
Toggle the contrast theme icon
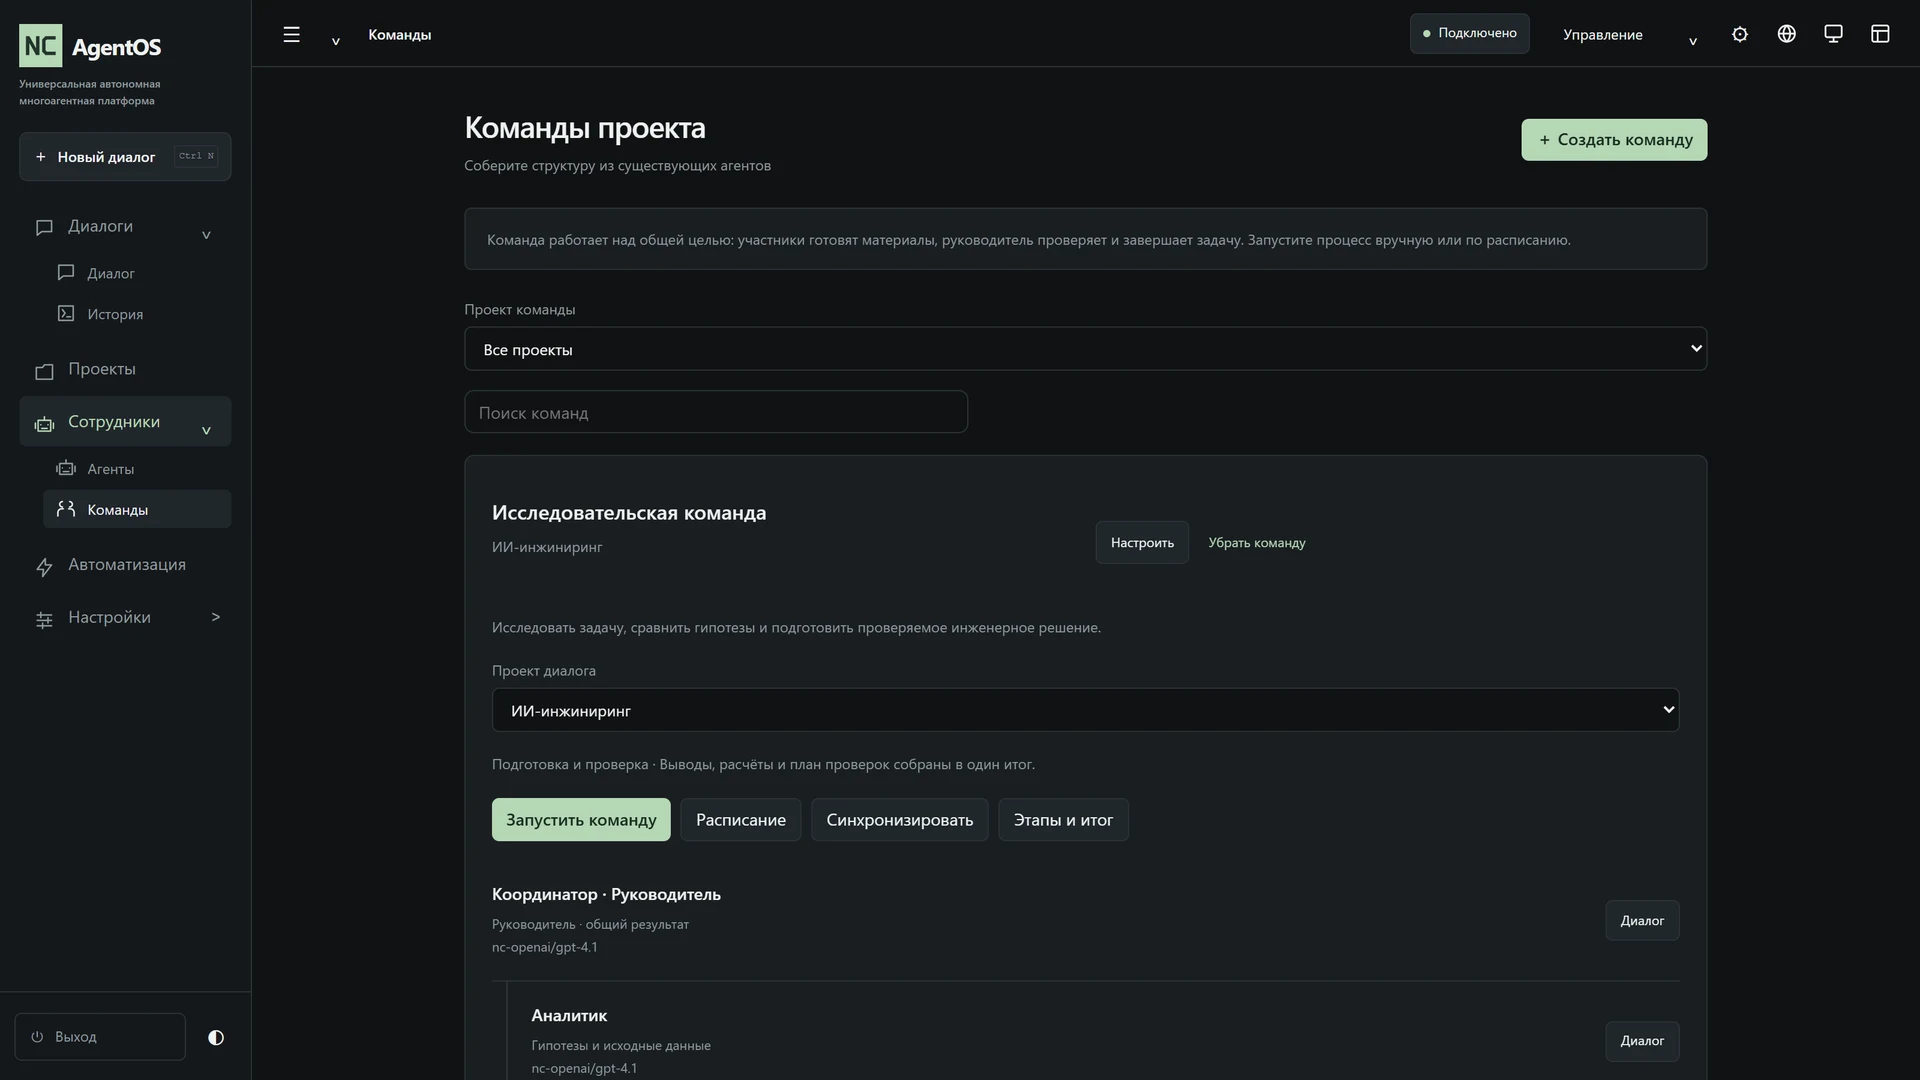[x=216, y=1037]
